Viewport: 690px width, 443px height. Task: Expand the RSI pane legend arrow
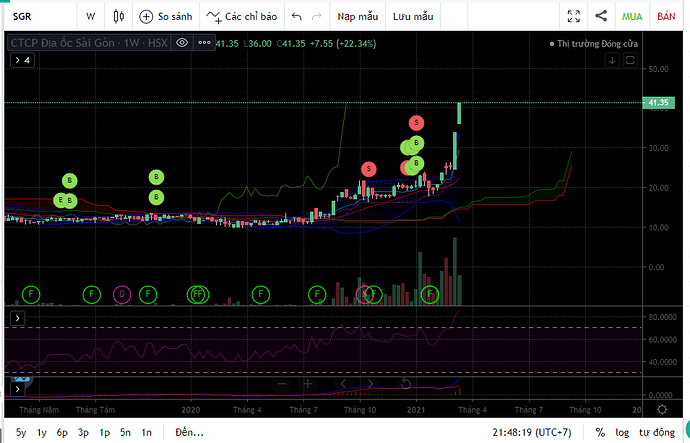18,318
